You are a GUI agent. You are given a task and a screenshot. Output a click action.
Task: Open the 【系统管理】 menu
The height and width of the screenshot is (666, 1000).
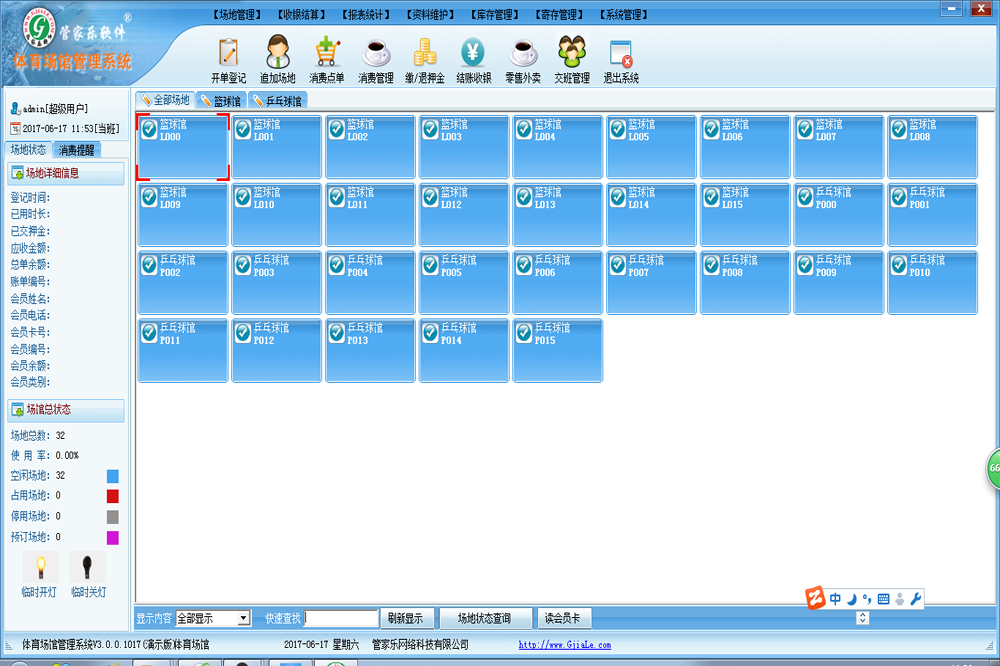click(624, 15)
